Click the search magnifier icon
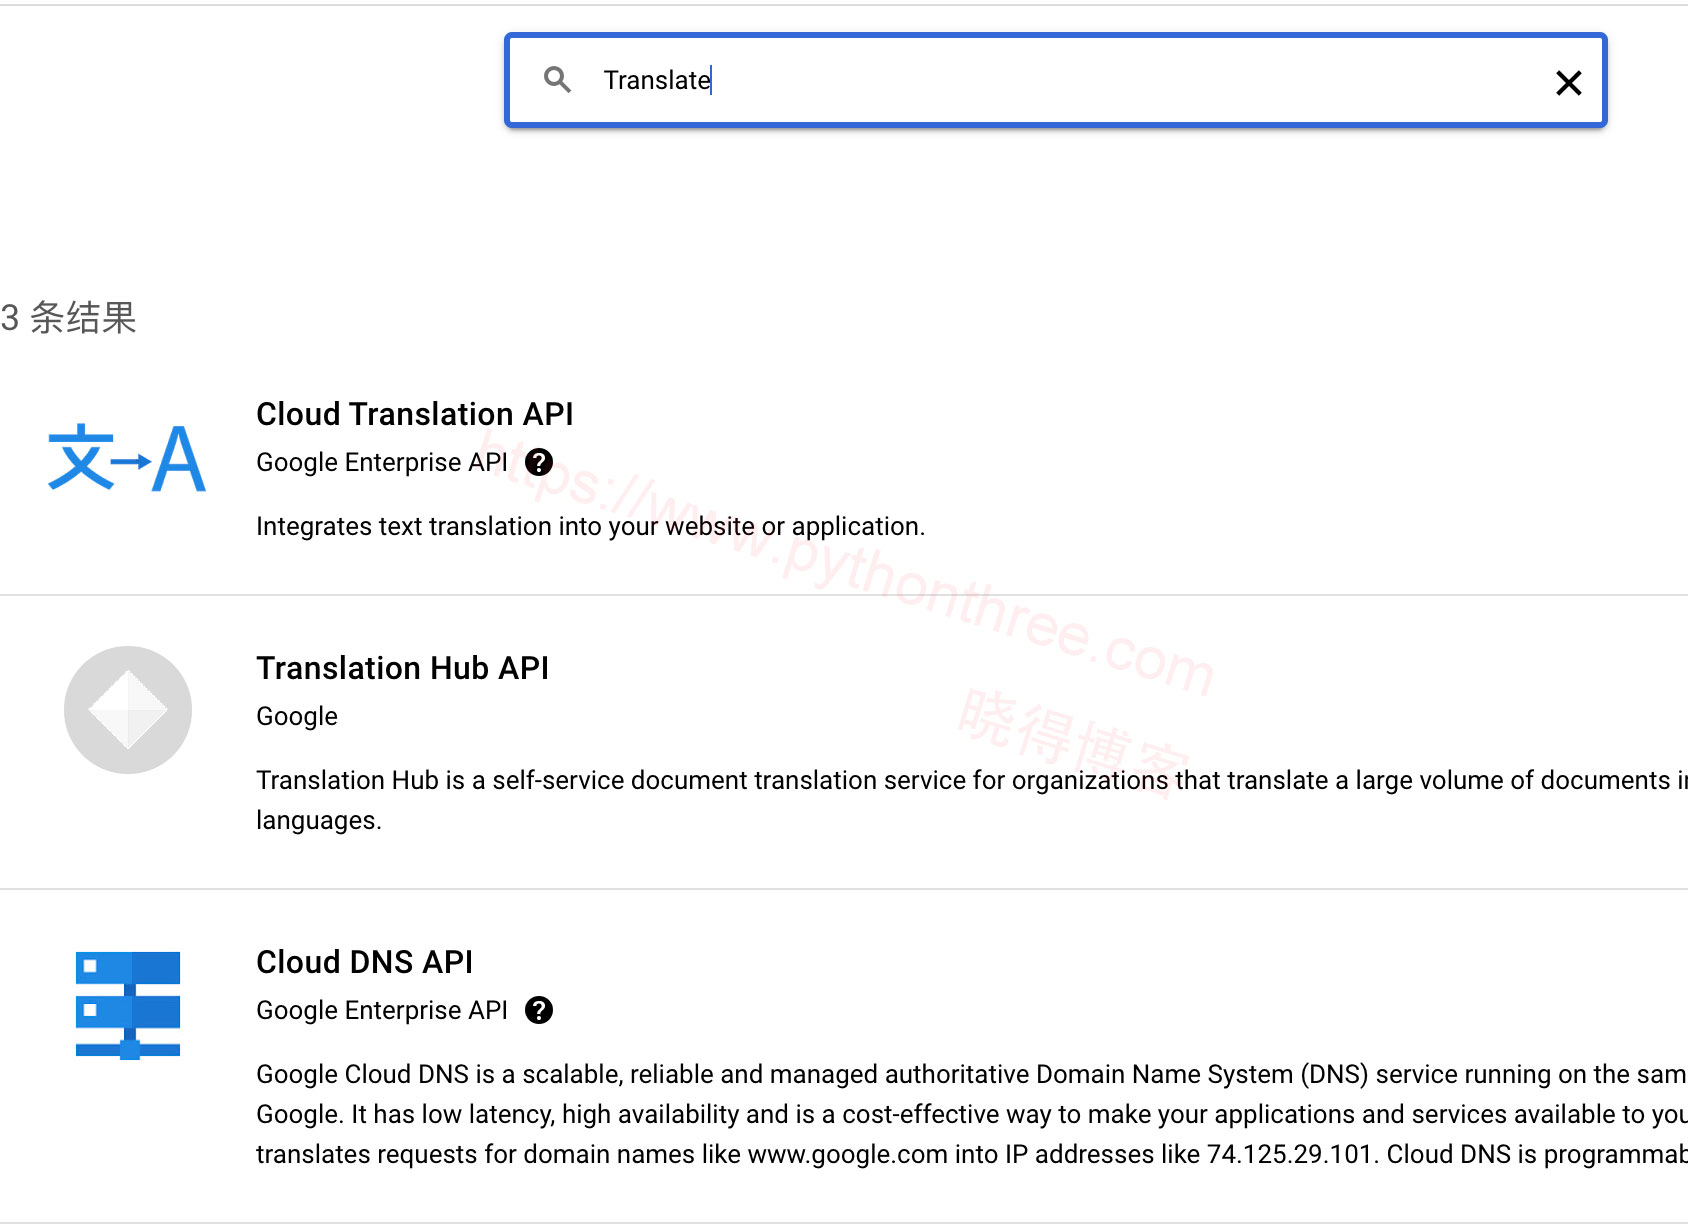 (557, 80)
